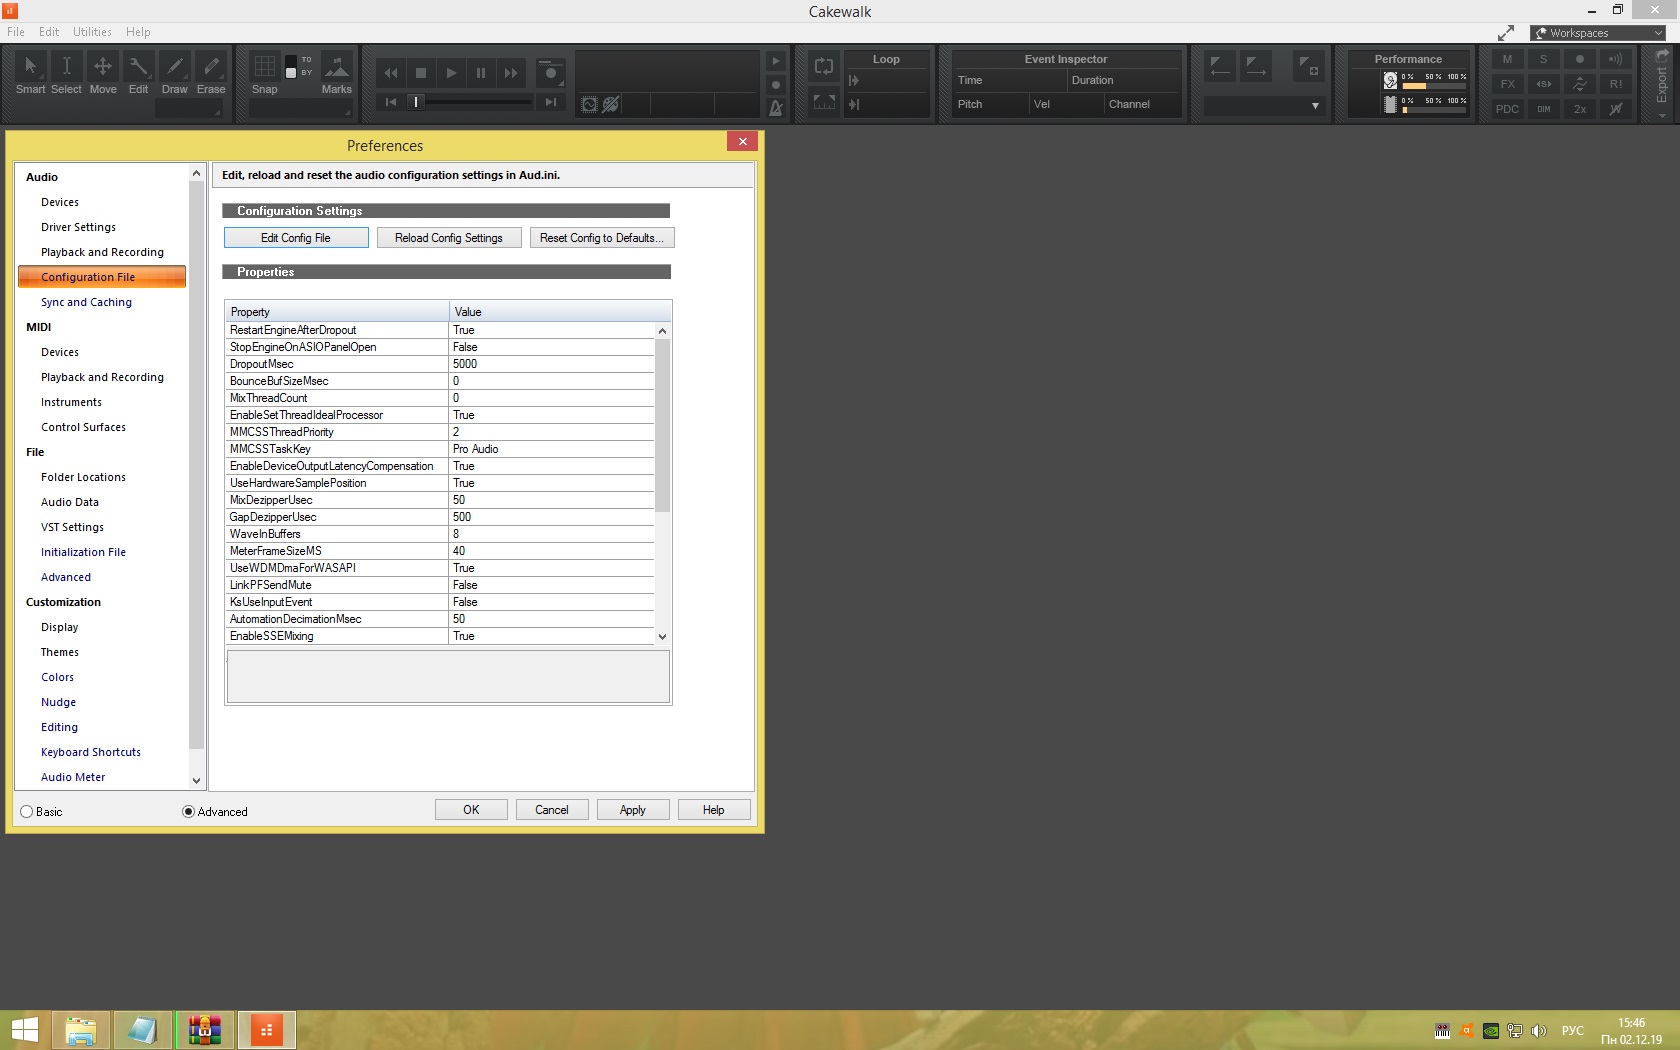Open the Workspaces dropdown
Viewport: 1680px width, 1050px height.
pos(1598,33)
